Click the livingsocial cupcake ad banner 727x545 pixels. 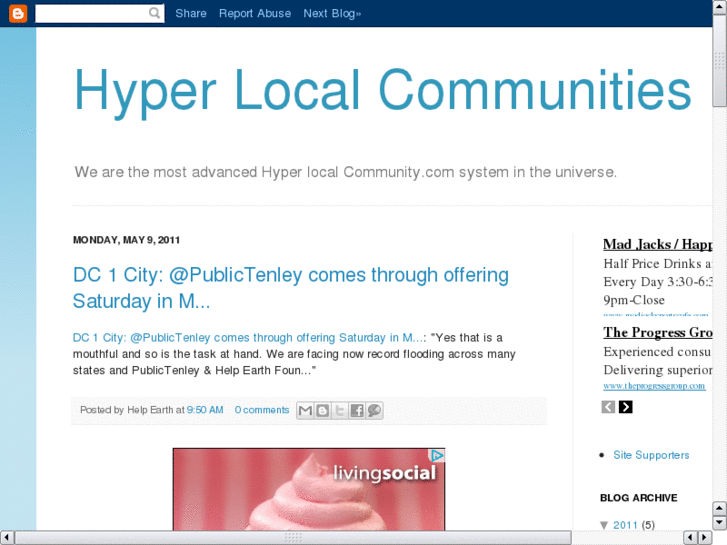[x=309, y=489]
